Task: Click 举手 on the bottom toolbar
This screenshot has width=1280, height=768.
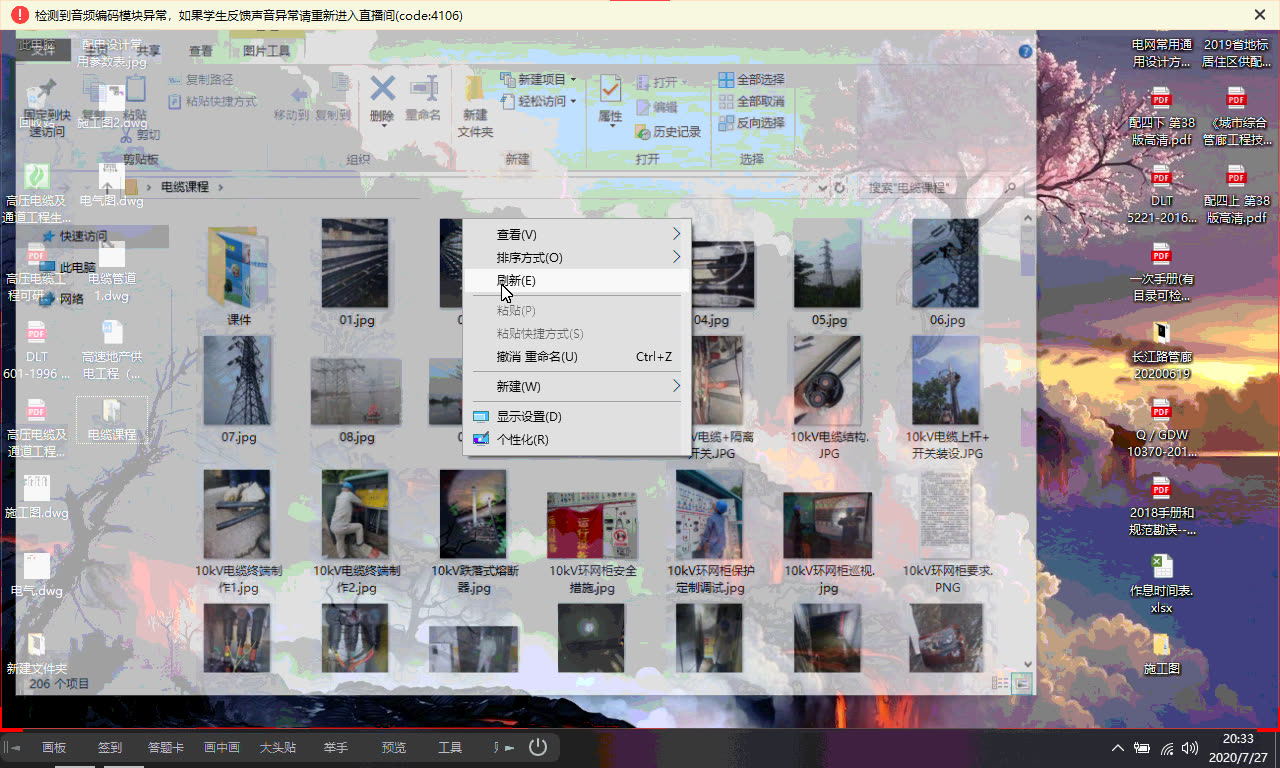Action: pos(336,747)
